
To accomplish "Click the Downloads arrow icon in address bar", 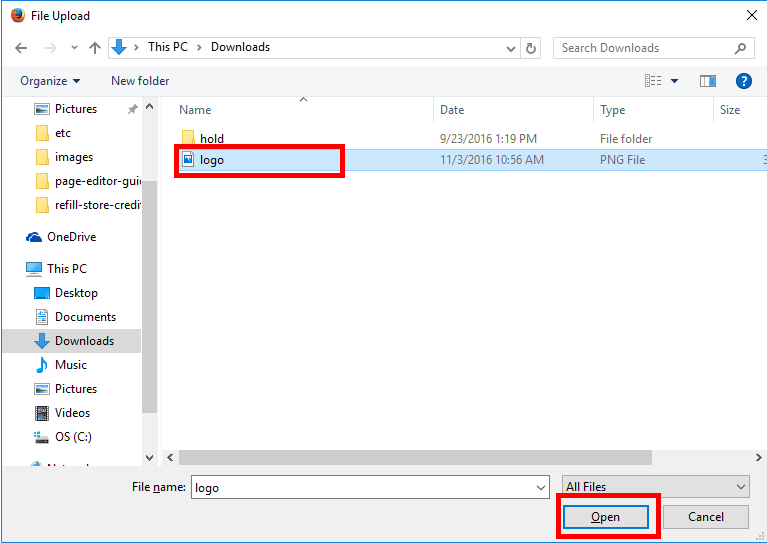I will (x=119, y=47).
